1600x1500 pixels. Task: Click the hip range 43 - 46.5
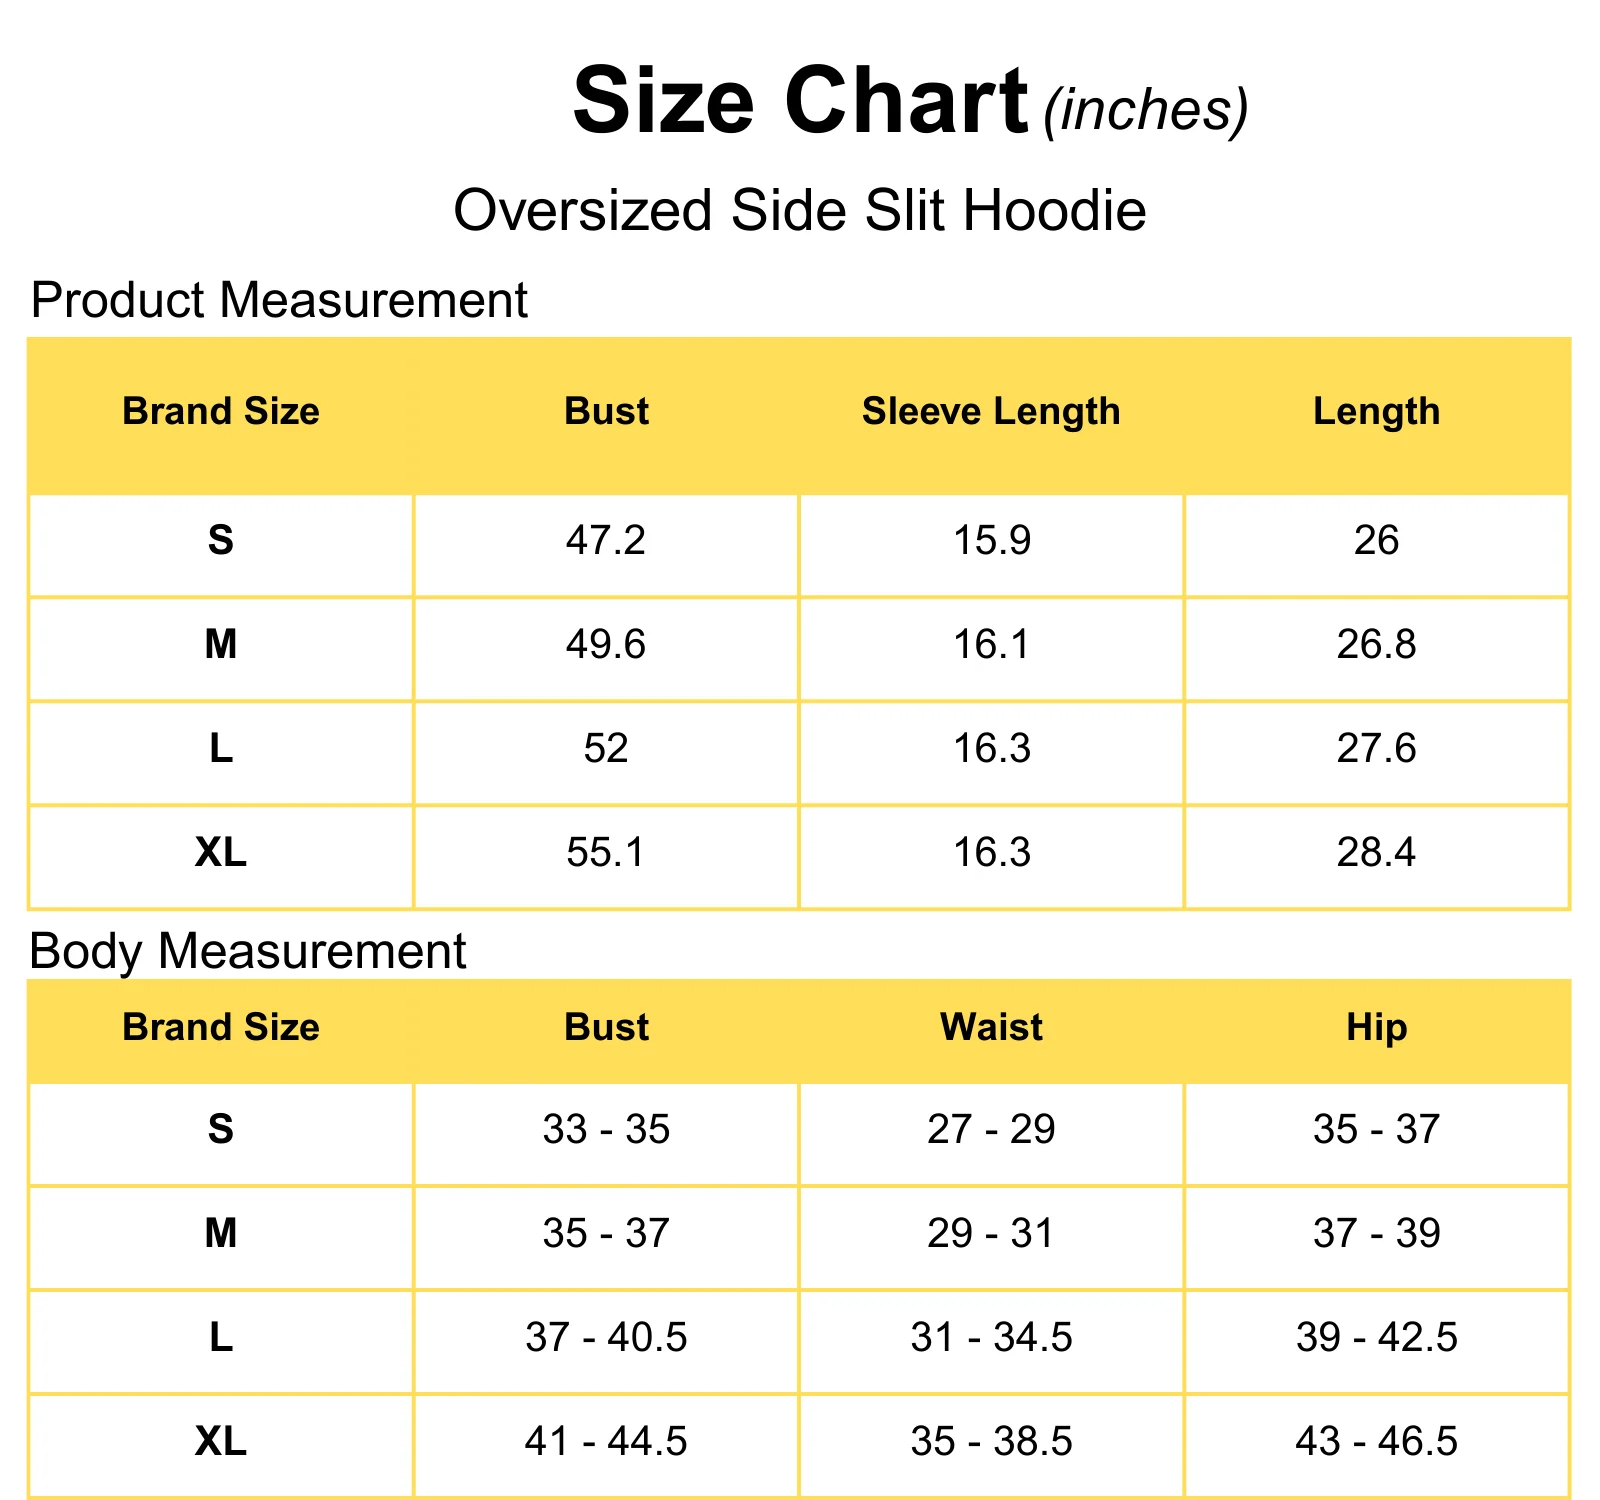click(1376, 1442)
